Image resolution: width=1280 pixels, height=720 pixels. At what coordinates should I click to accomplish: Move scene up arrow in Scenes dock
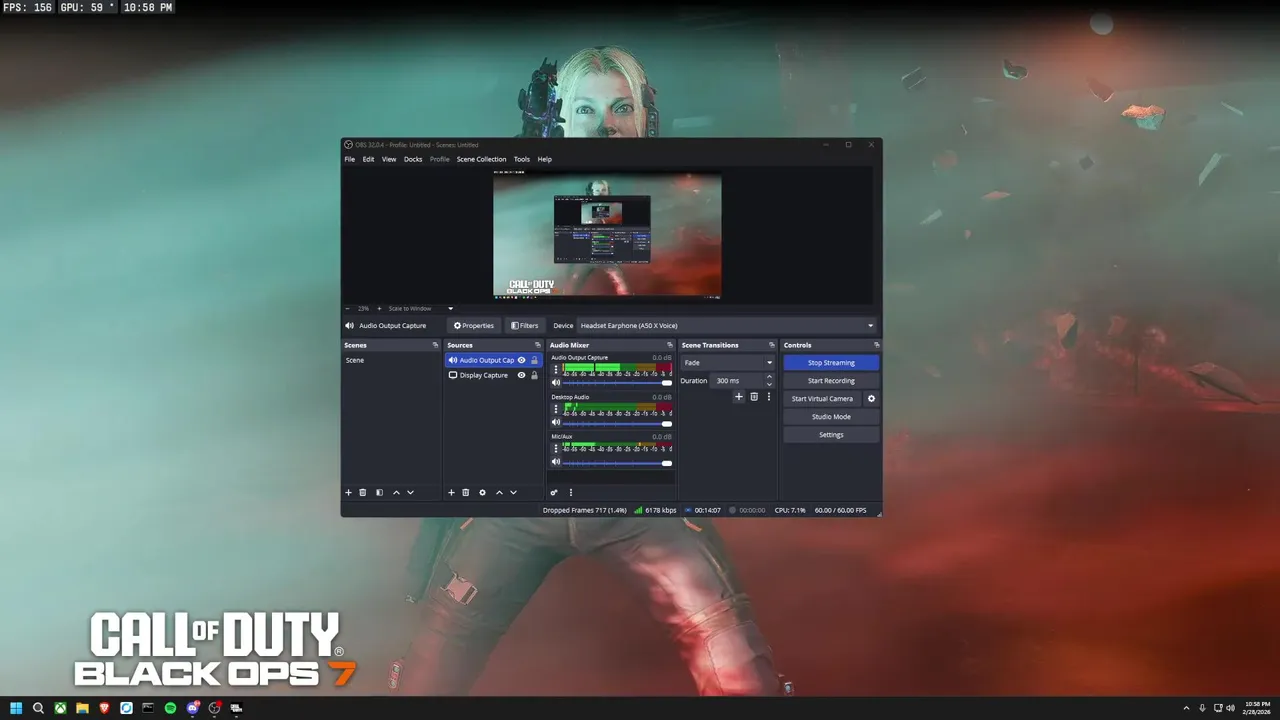tap(396, 492)
